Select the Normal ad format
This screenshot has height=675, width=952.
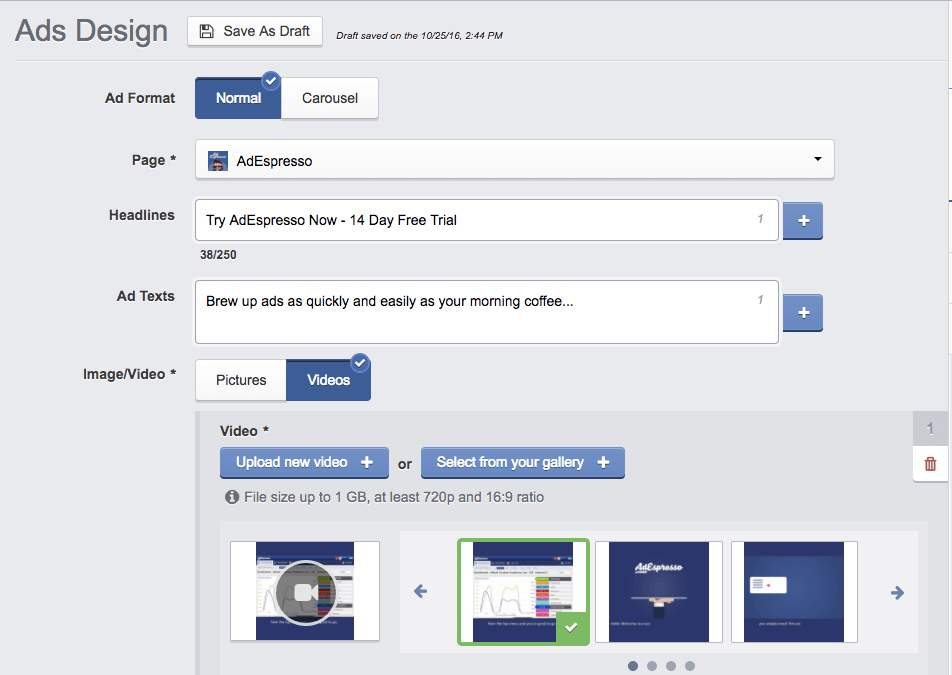coord(238,98)
